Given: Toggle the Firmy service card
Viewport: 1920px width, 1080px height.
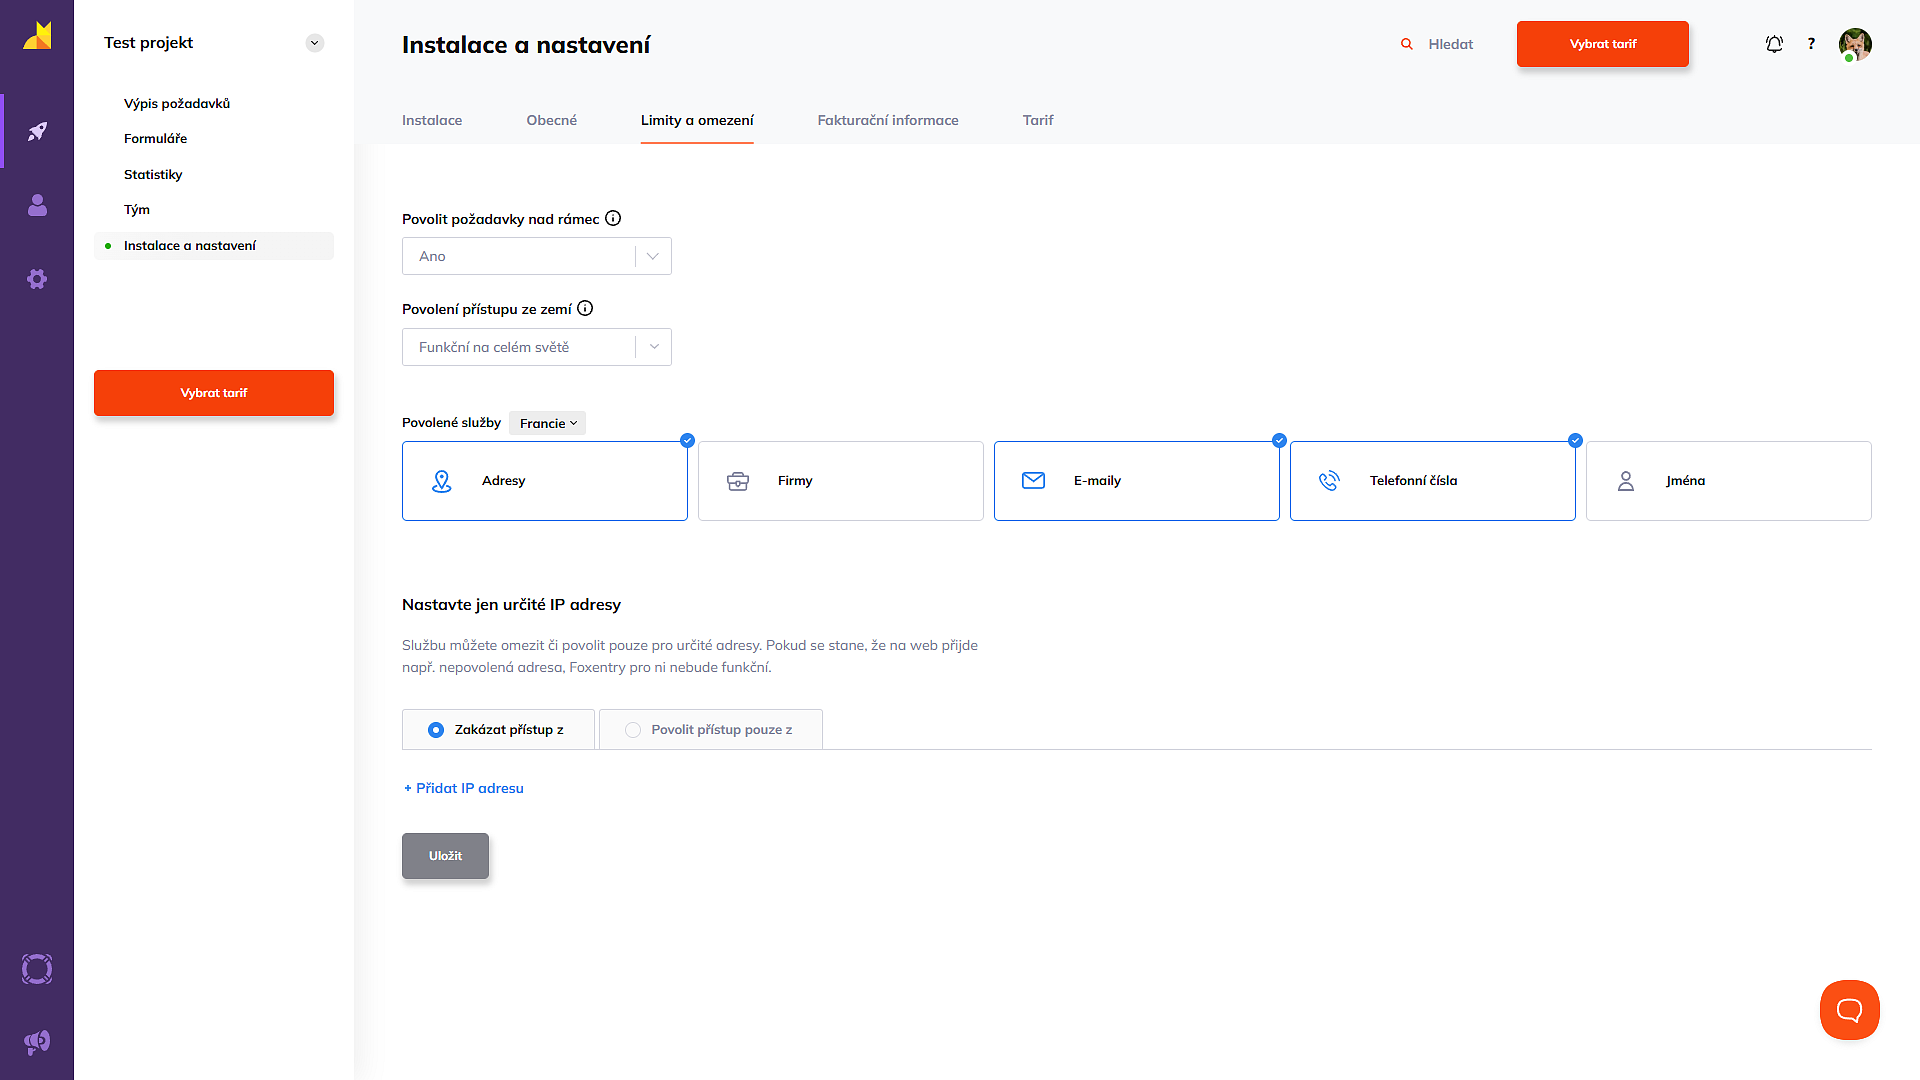Looking at the screenshot, I should 840,481.
